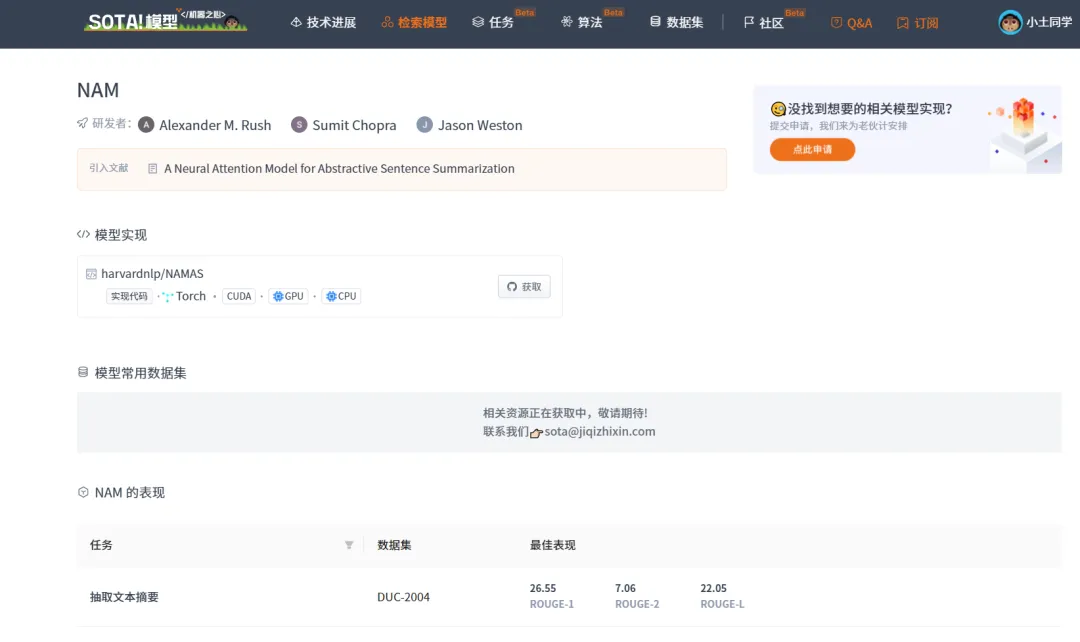Click the GPU tag
The width and height of the screenshot is (1080, 642).
point(288,296)
